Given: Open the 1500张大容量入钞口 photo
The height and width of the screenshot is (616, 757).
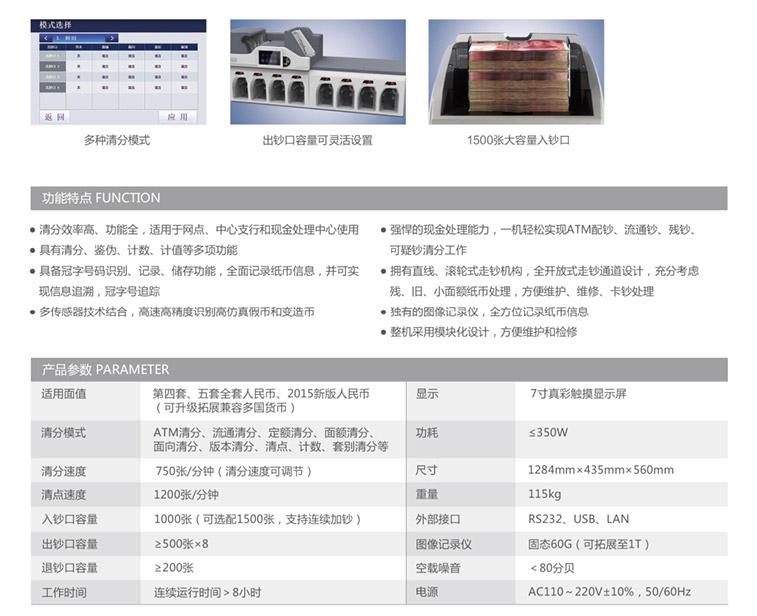Looking at the screenshot, I should pos(516,72).
